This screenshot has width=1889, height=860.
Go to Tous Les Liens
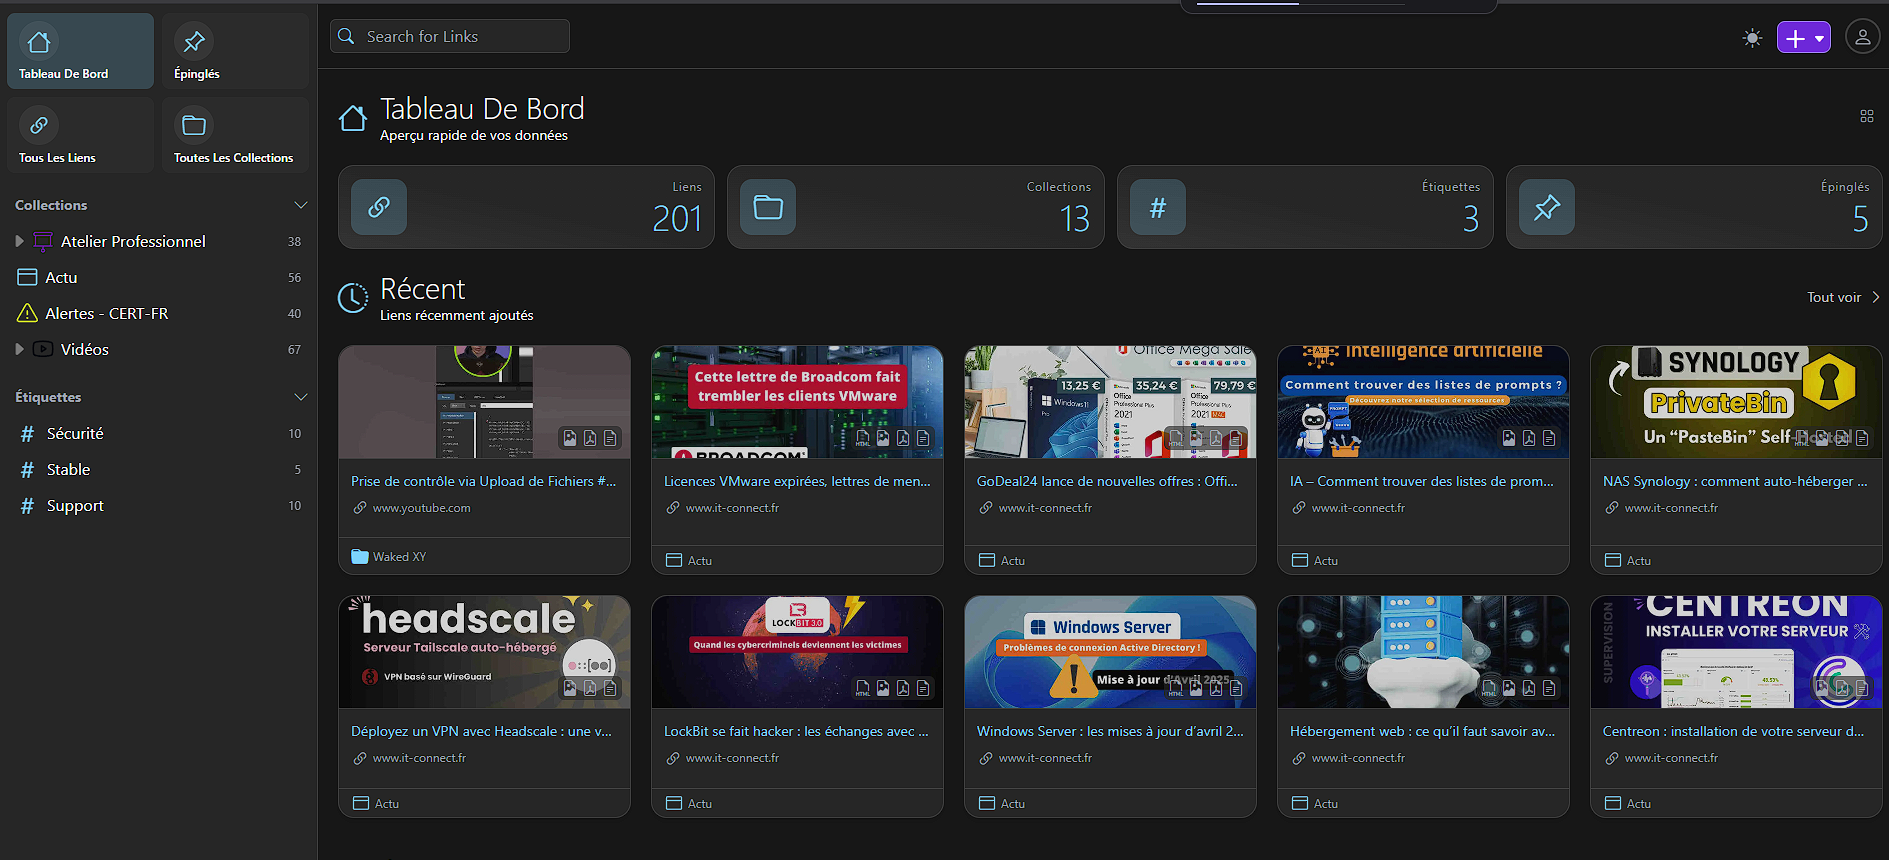pos(80,136)
